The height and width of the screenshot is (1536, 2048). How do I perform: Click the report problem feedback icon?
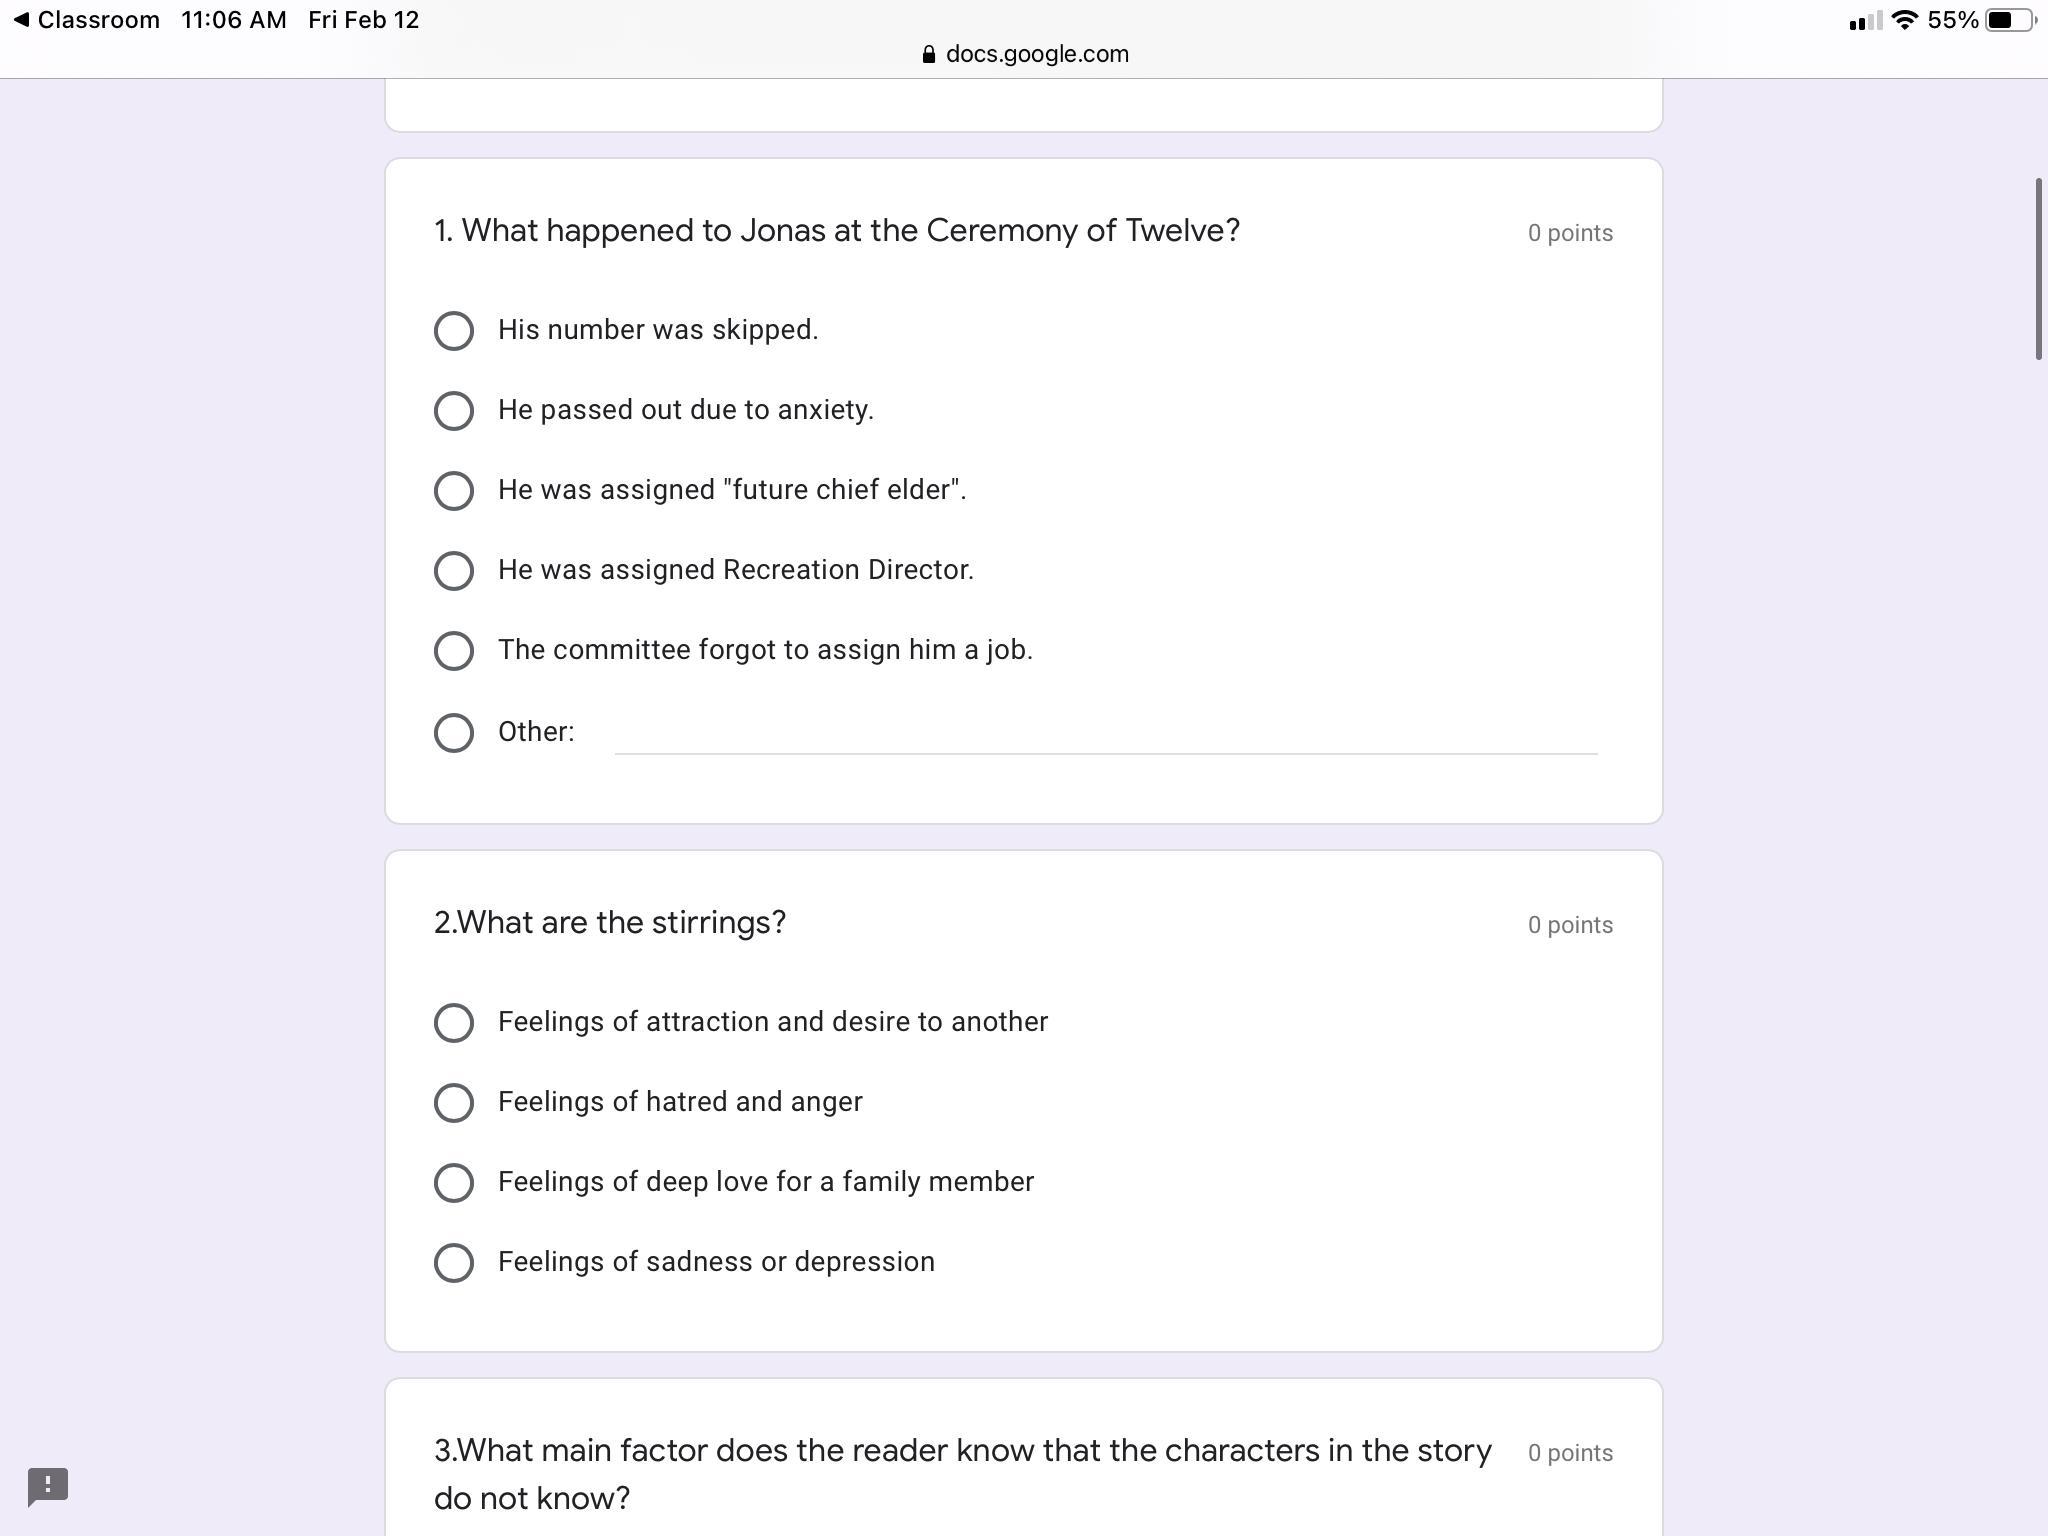tap(47, 1486)
